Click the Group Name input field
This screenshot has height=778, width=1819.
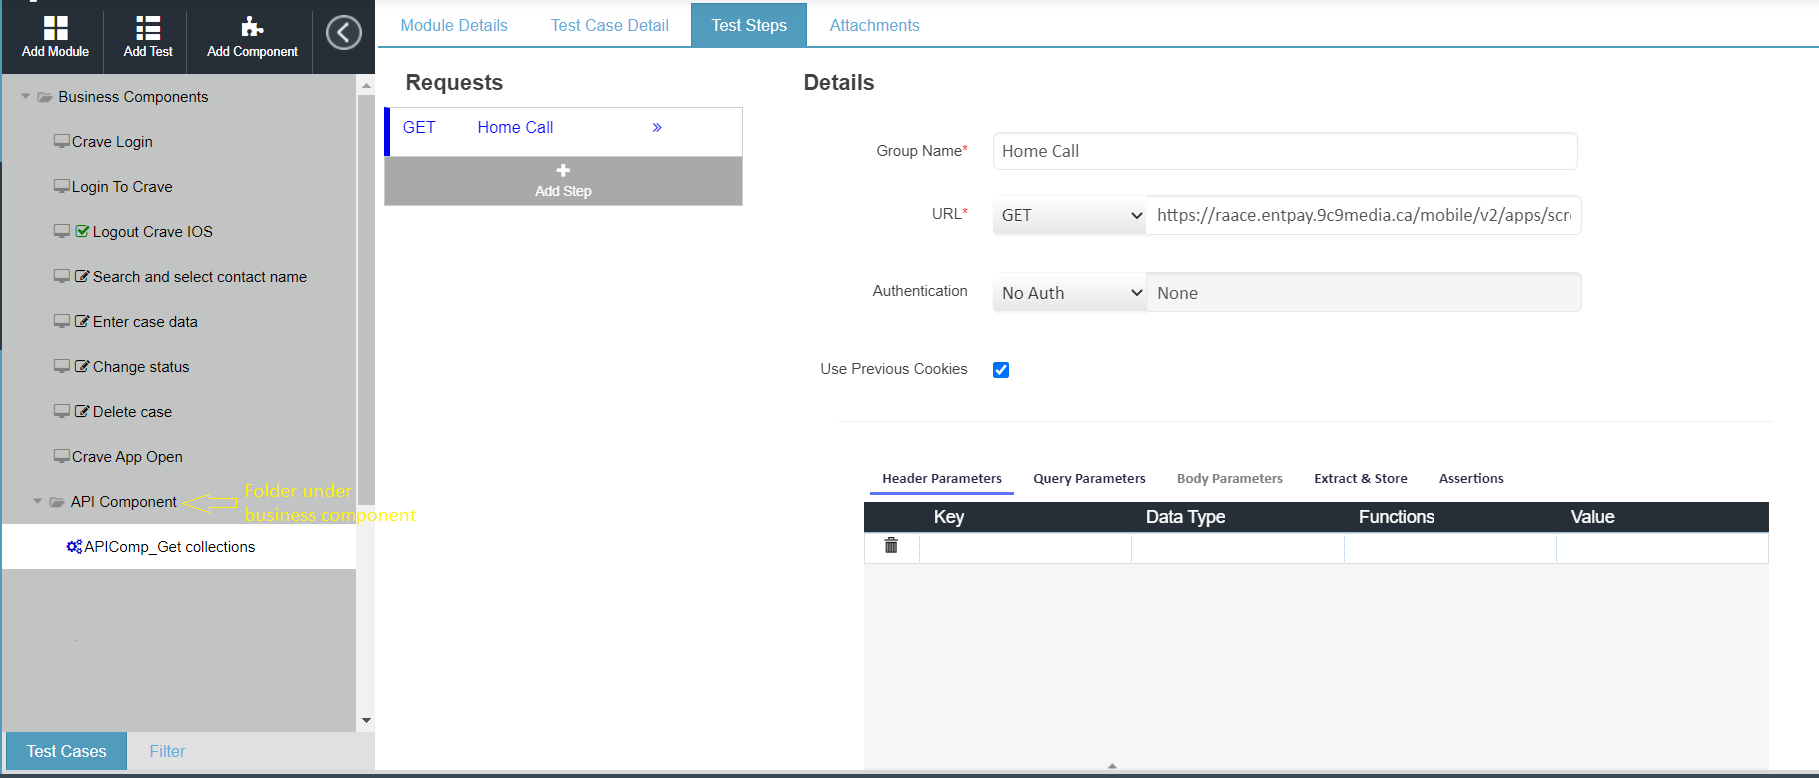(1285, 151)
